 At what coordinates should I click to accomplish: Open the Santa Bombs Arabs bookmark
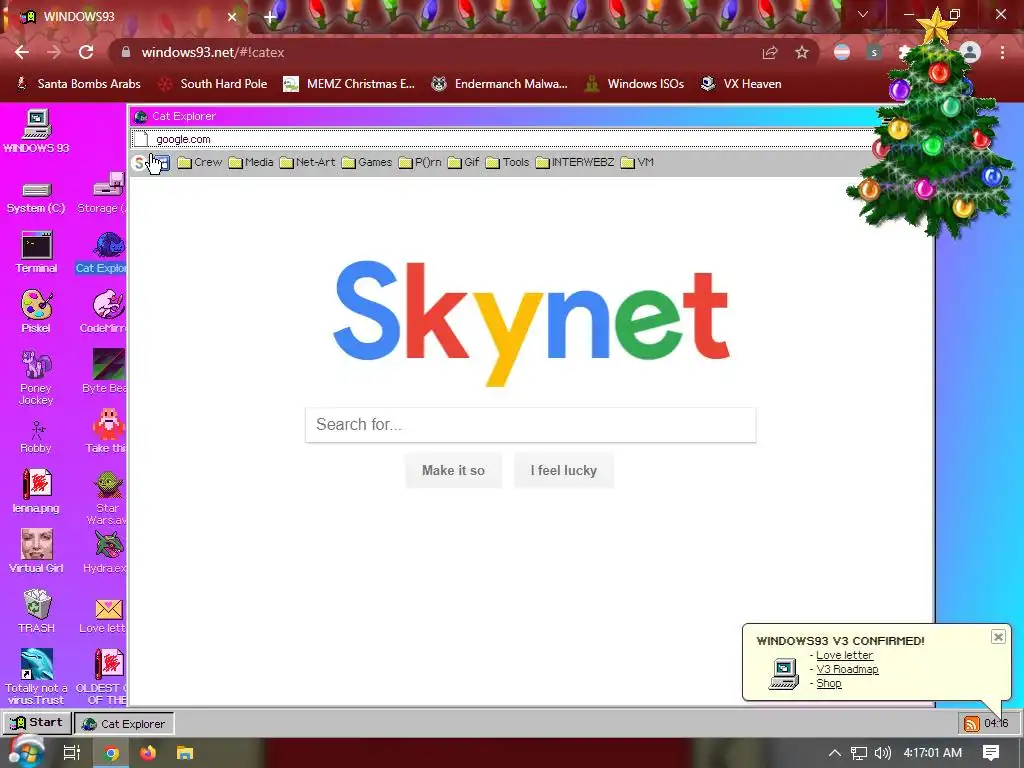(x=78, y=84)
